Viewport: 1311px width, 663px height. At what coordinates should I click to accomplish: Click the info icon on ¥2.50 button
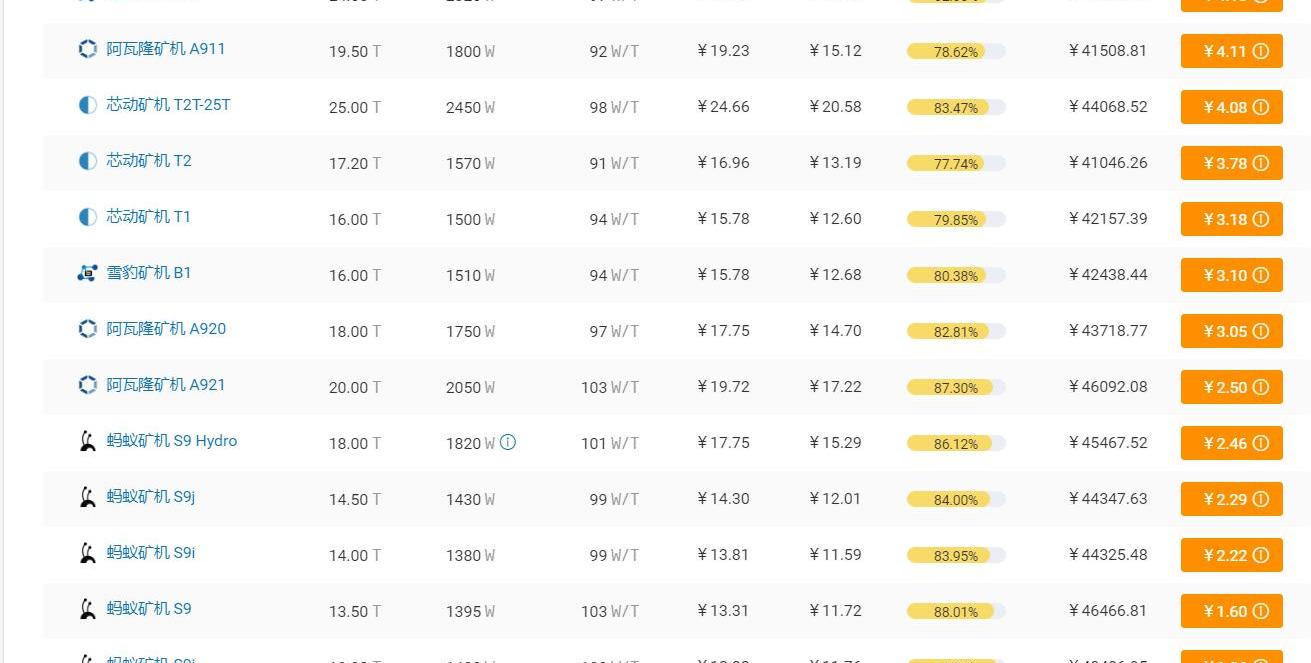[x=1261, y=387]
